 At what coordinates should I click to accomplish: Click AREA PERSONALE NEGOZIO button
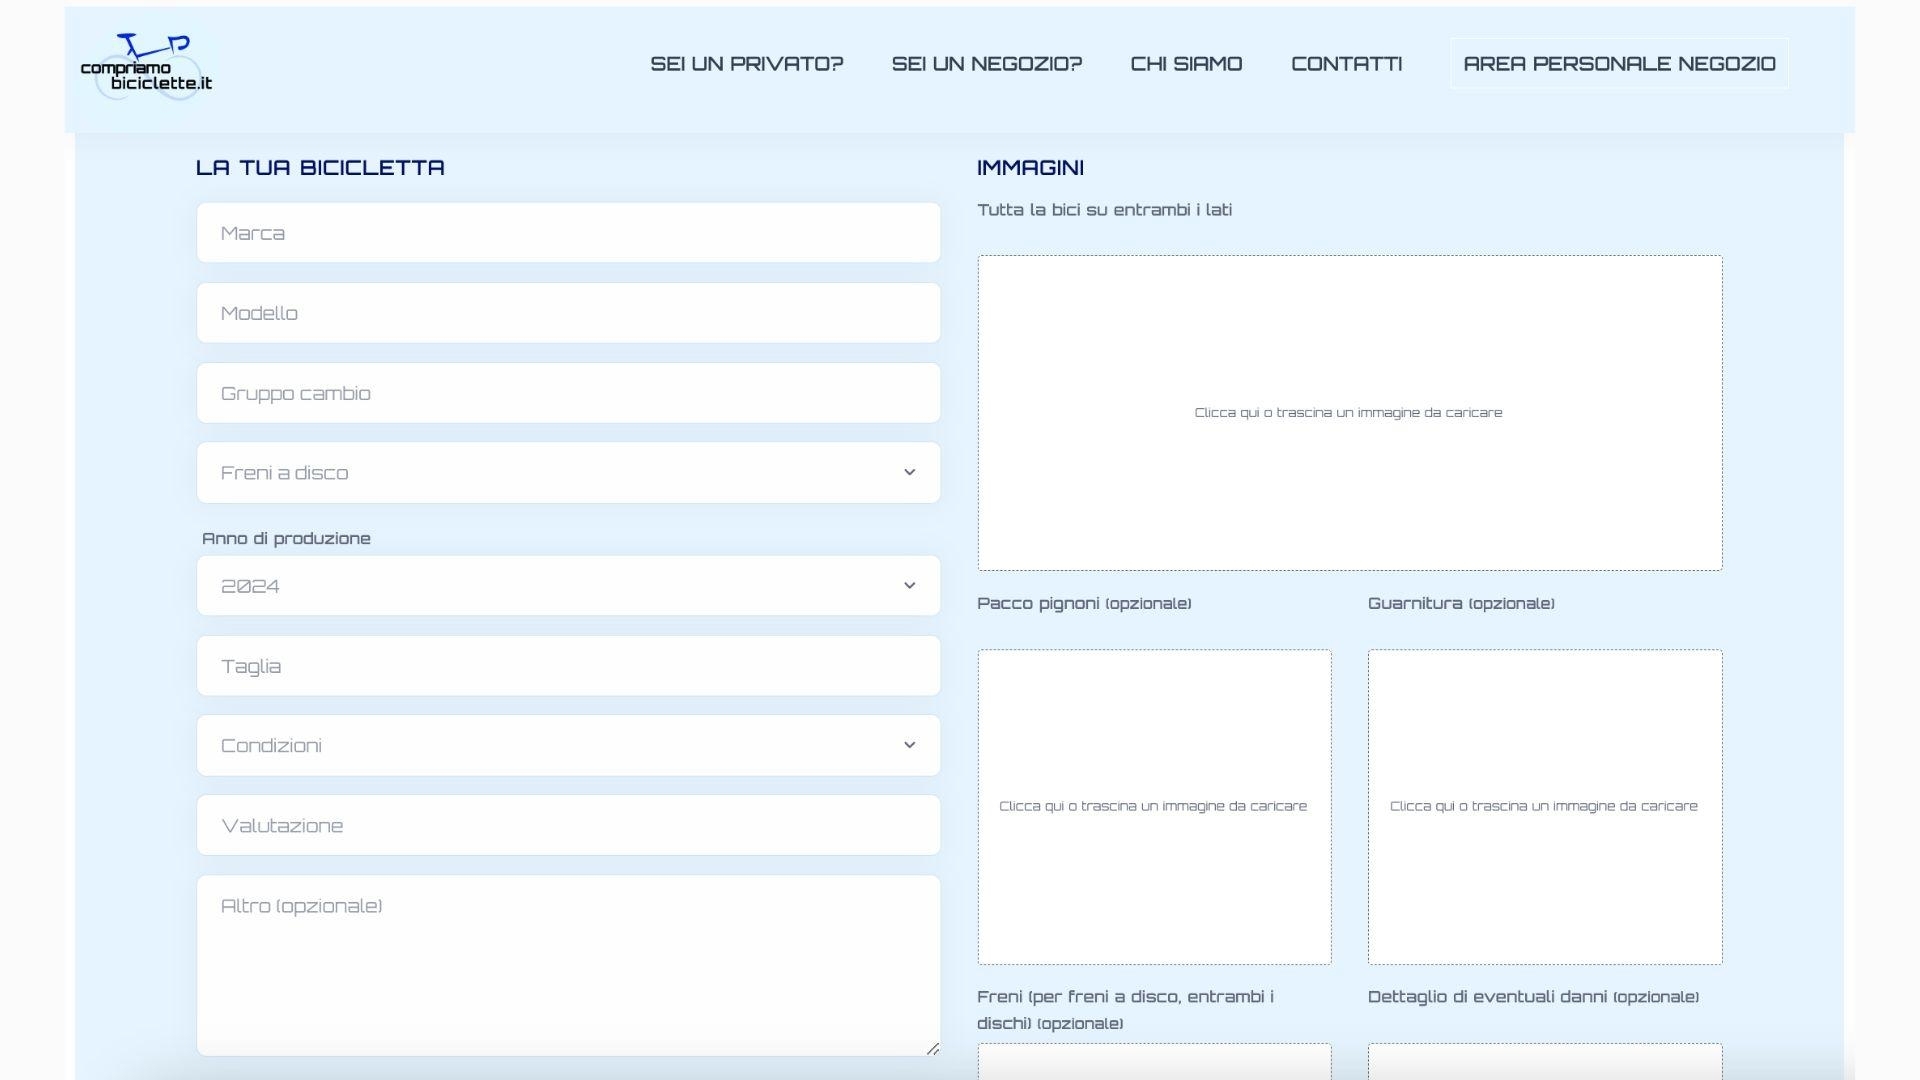tap(1618, 64)
